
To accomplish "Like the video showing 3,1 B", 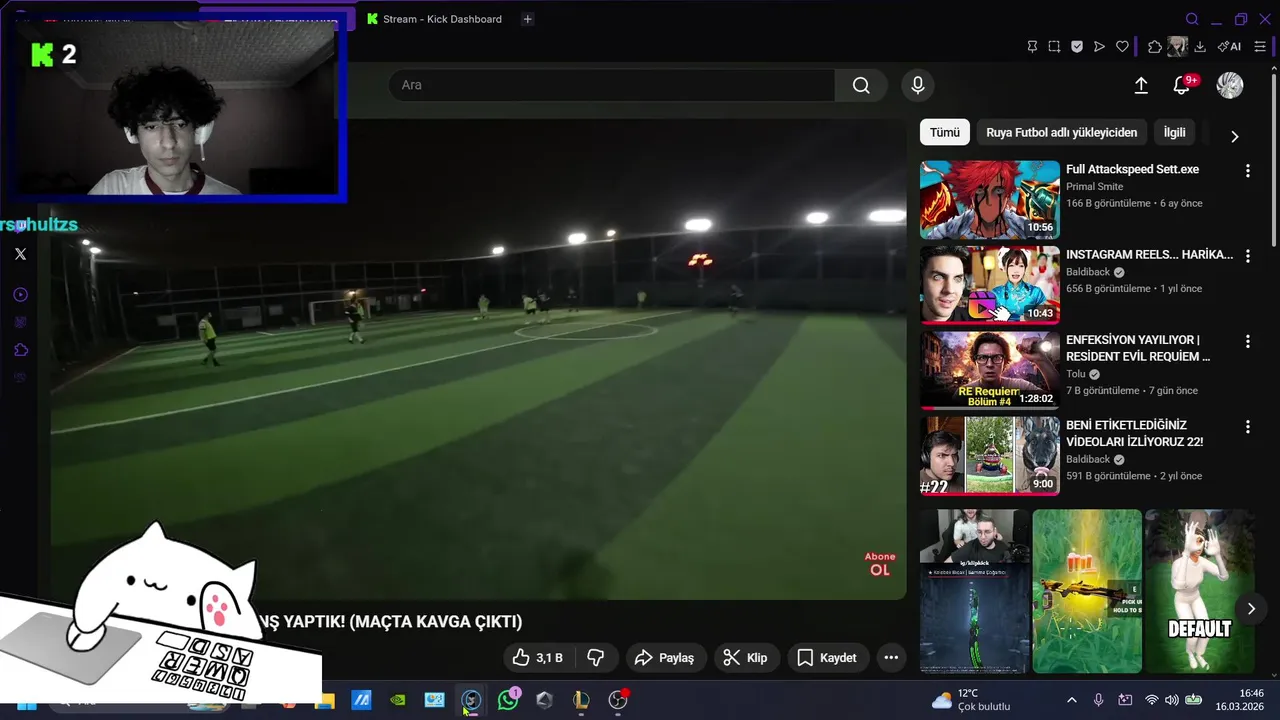I will coord(537,657).
